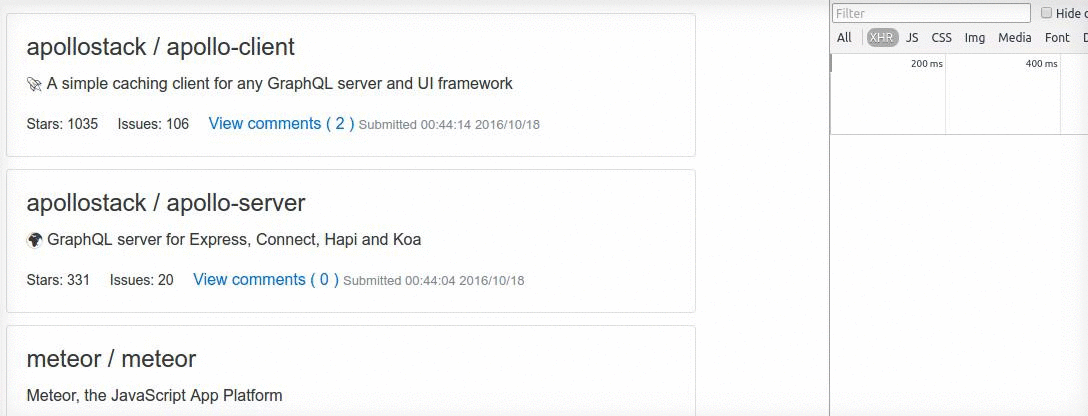The height and width of the screenshot is (416, 1088).
Task: Select the Font network filter
Action: (1057, 38)
